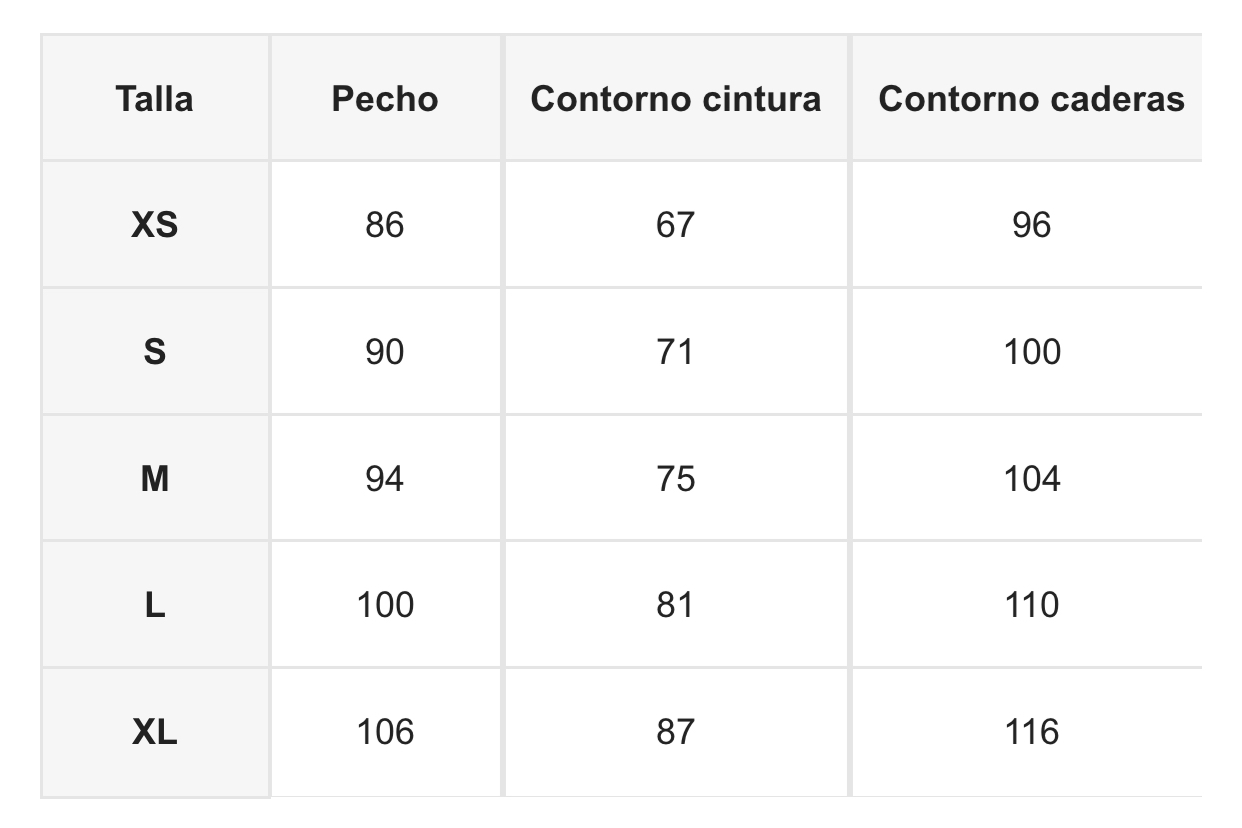Click the Talla column header
The height and width of the screenshot is (828, 1242).
click(154, 99)
